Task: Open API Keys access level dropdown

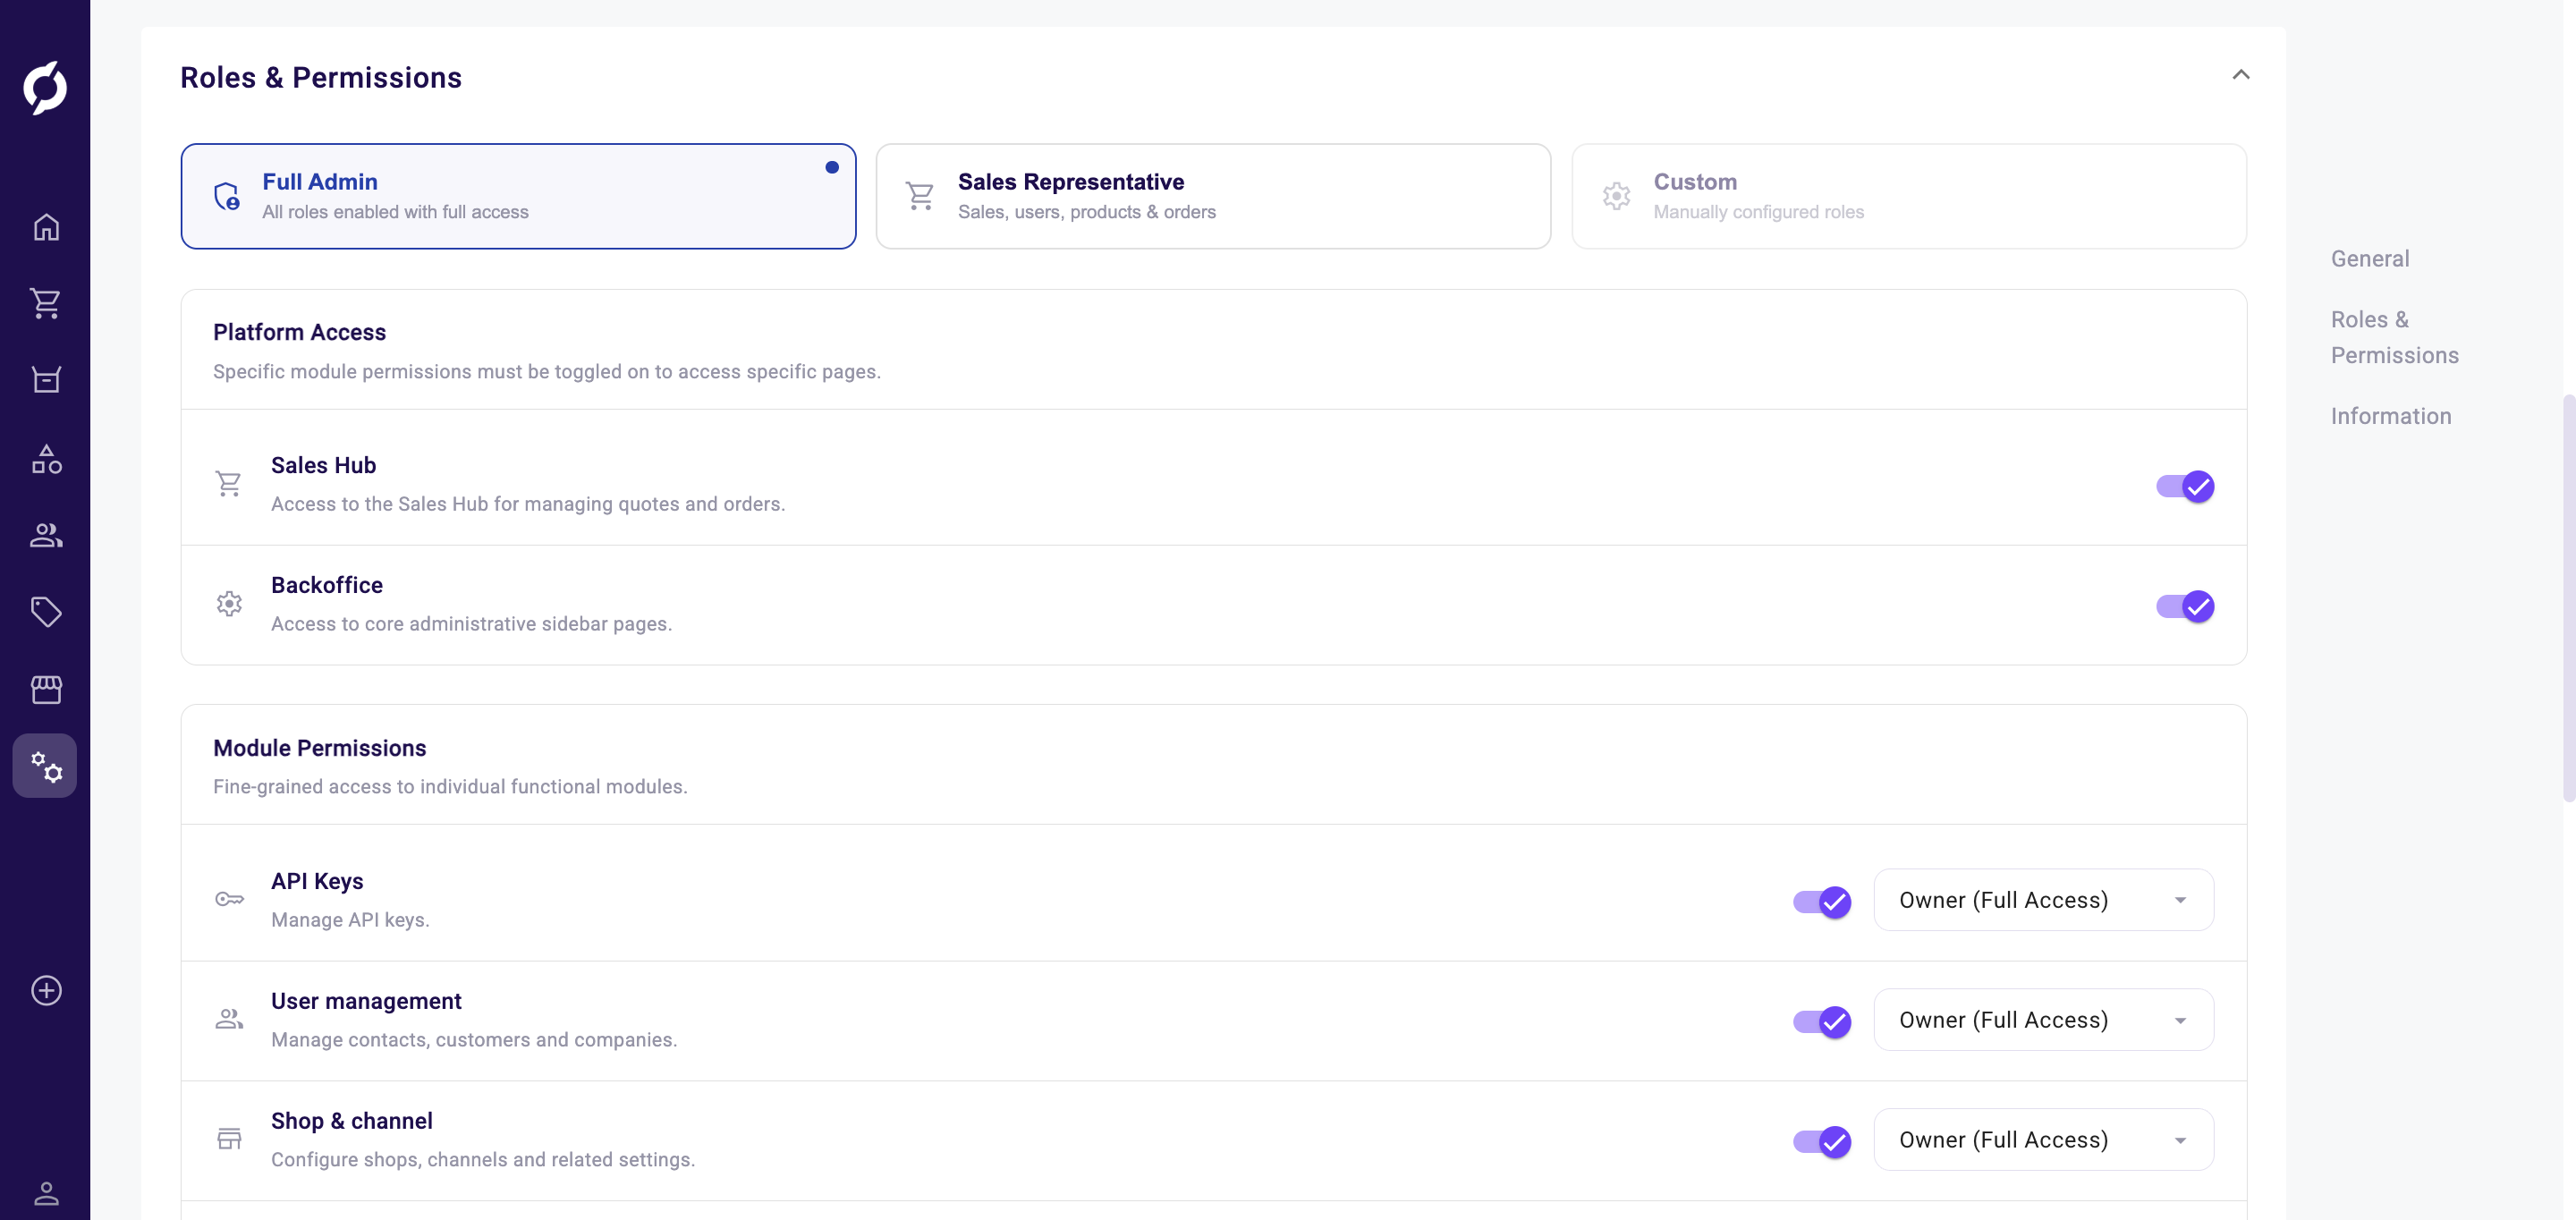Action: (x=2043, y=900)
